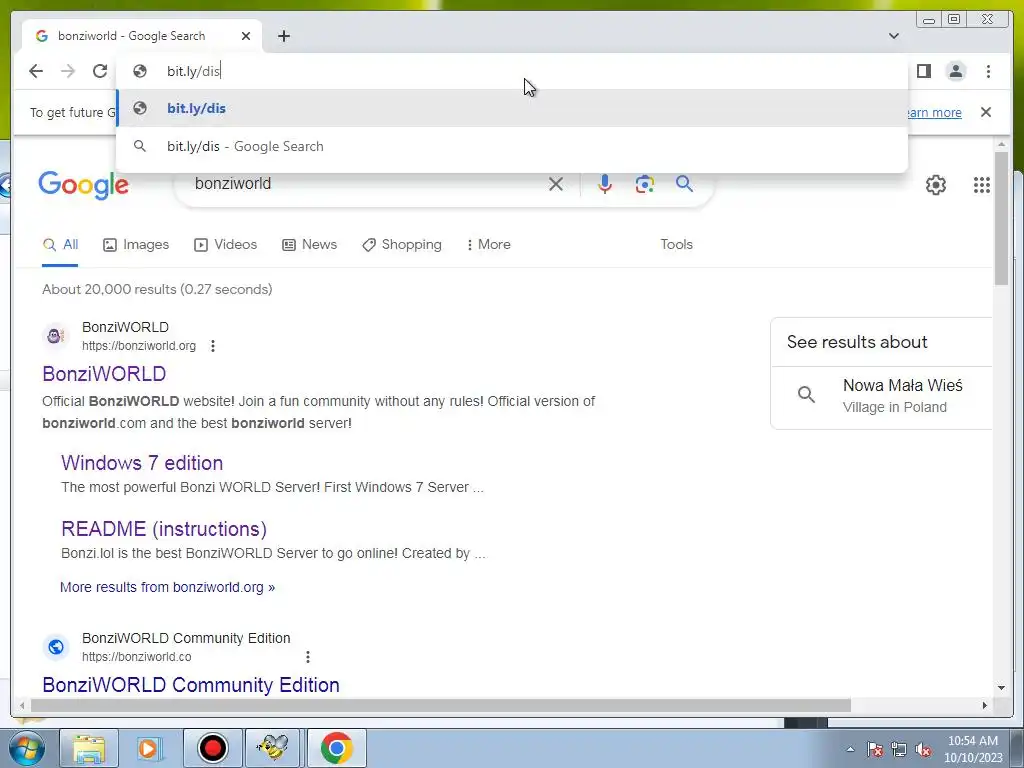The image size is (1024, 768).
Task: Select the All results tab
Action: [x=60, y=245]
